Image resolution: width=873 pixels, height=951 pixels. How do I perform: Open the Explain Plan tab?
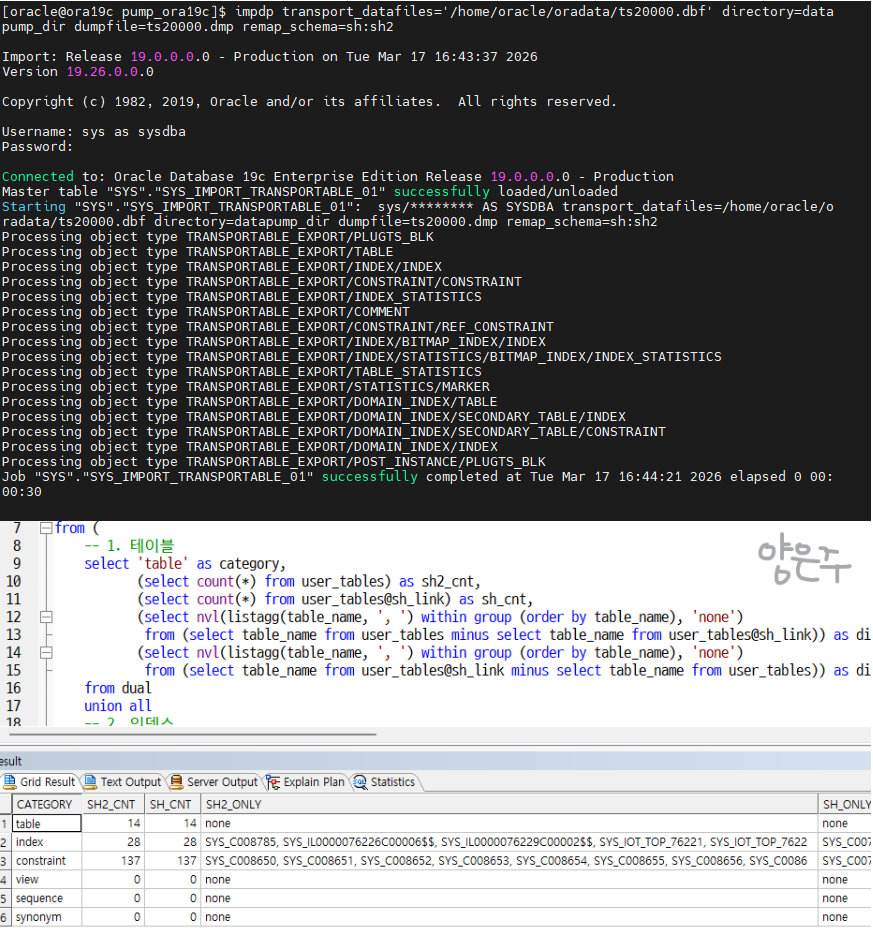[313, 782]
